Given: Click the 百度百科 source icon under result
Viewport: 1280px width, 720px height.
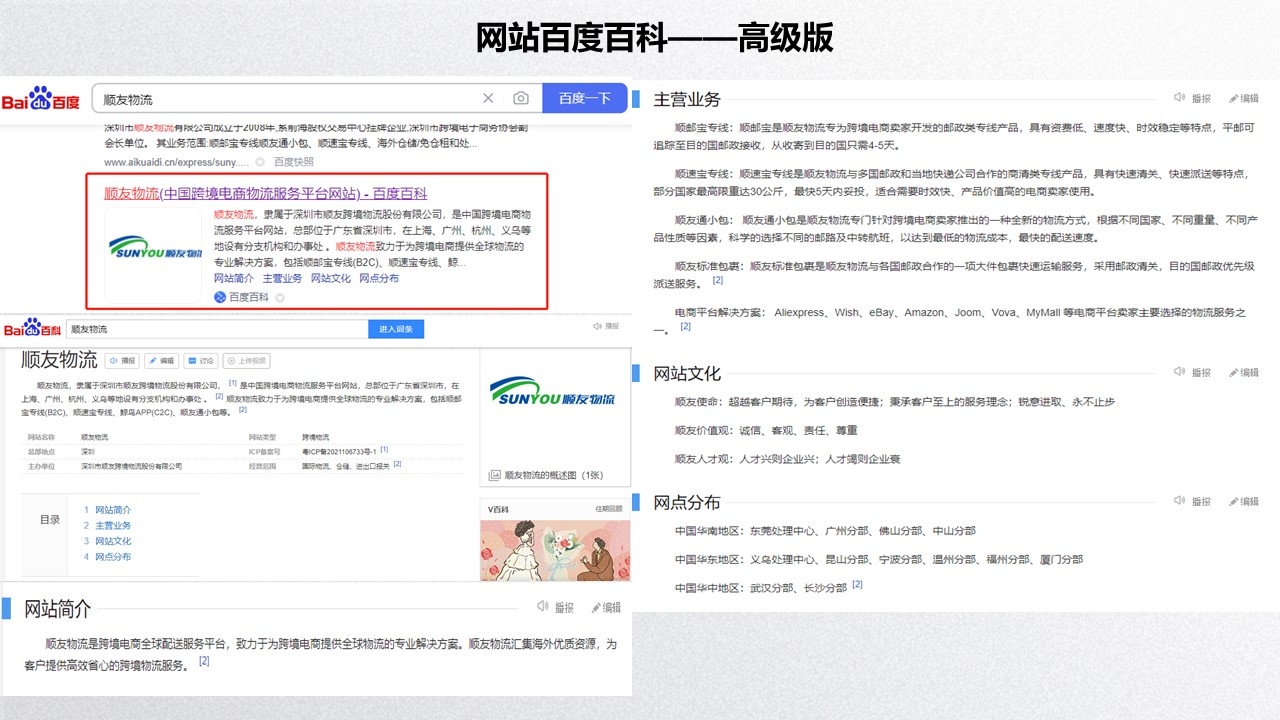Looking at the screenshot, I should pyautogui.click(x=220, y=297).
